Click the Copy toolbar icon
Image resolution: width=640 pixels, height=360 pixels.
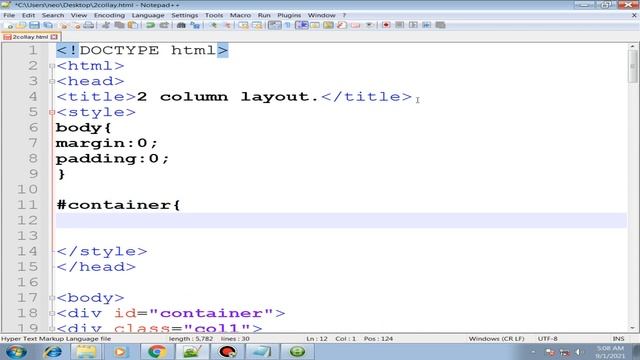[119, 25]
